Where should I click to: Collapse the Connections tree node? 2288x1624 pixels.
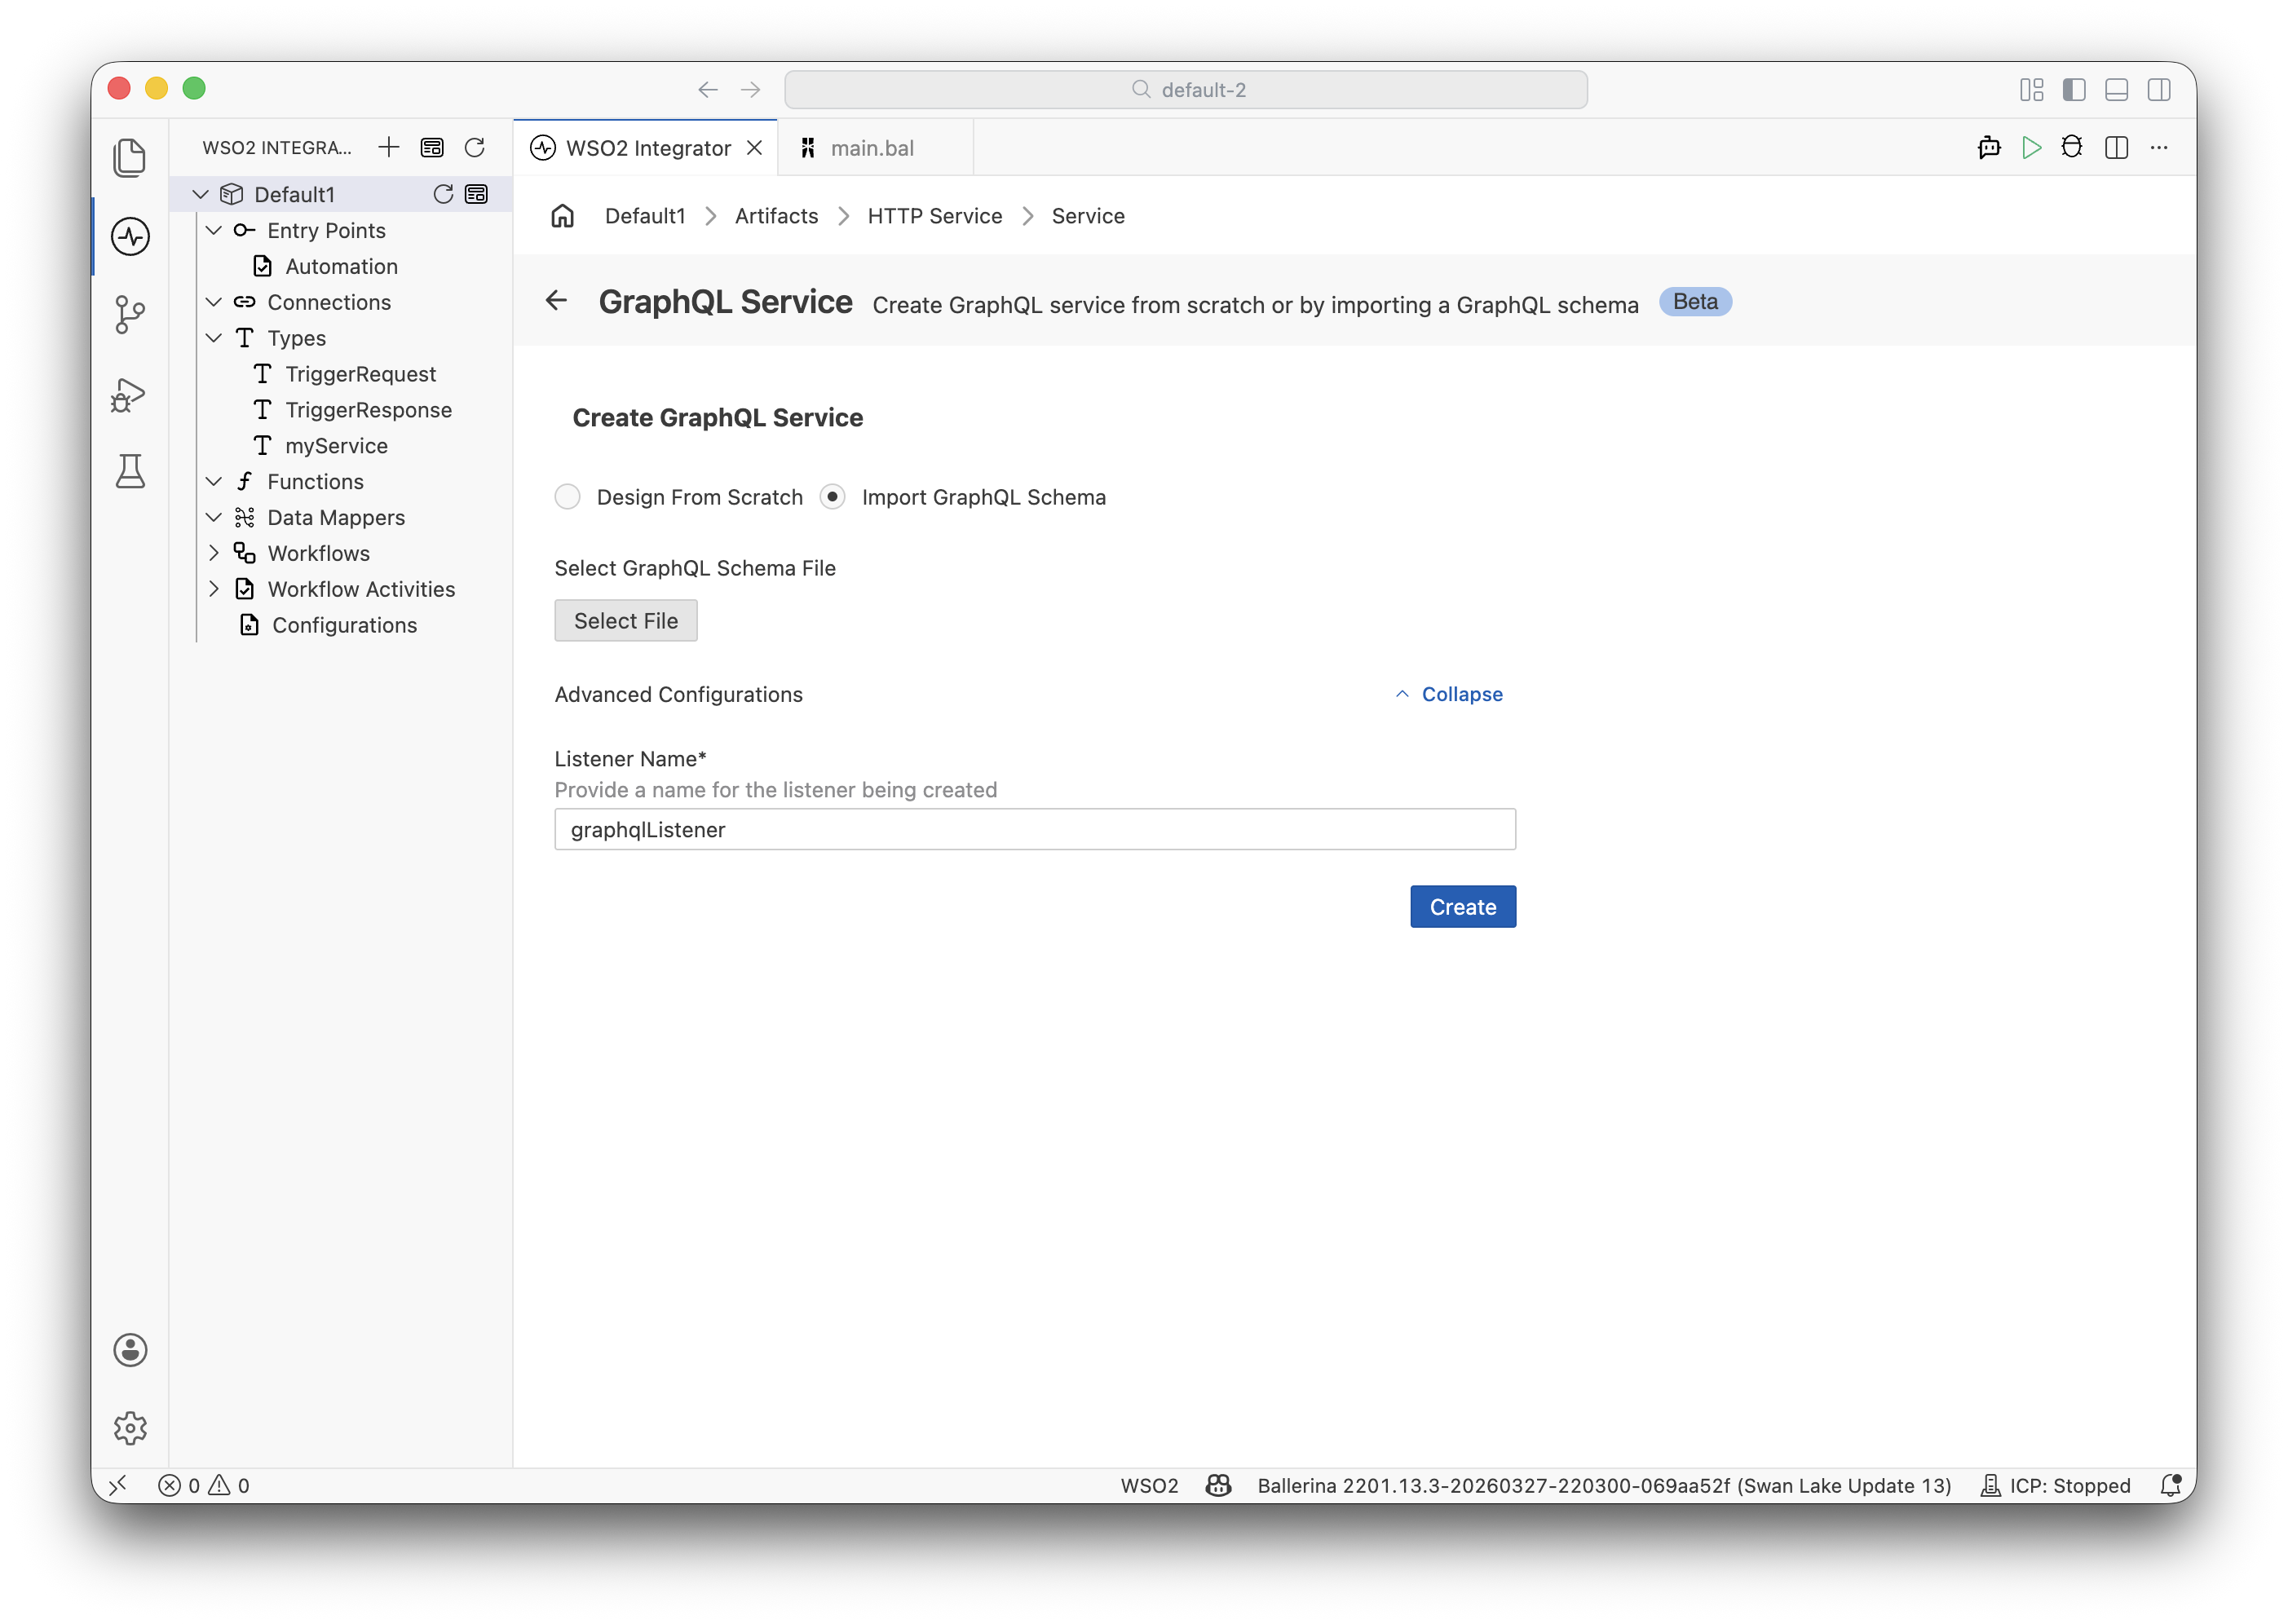coord(214,302)
